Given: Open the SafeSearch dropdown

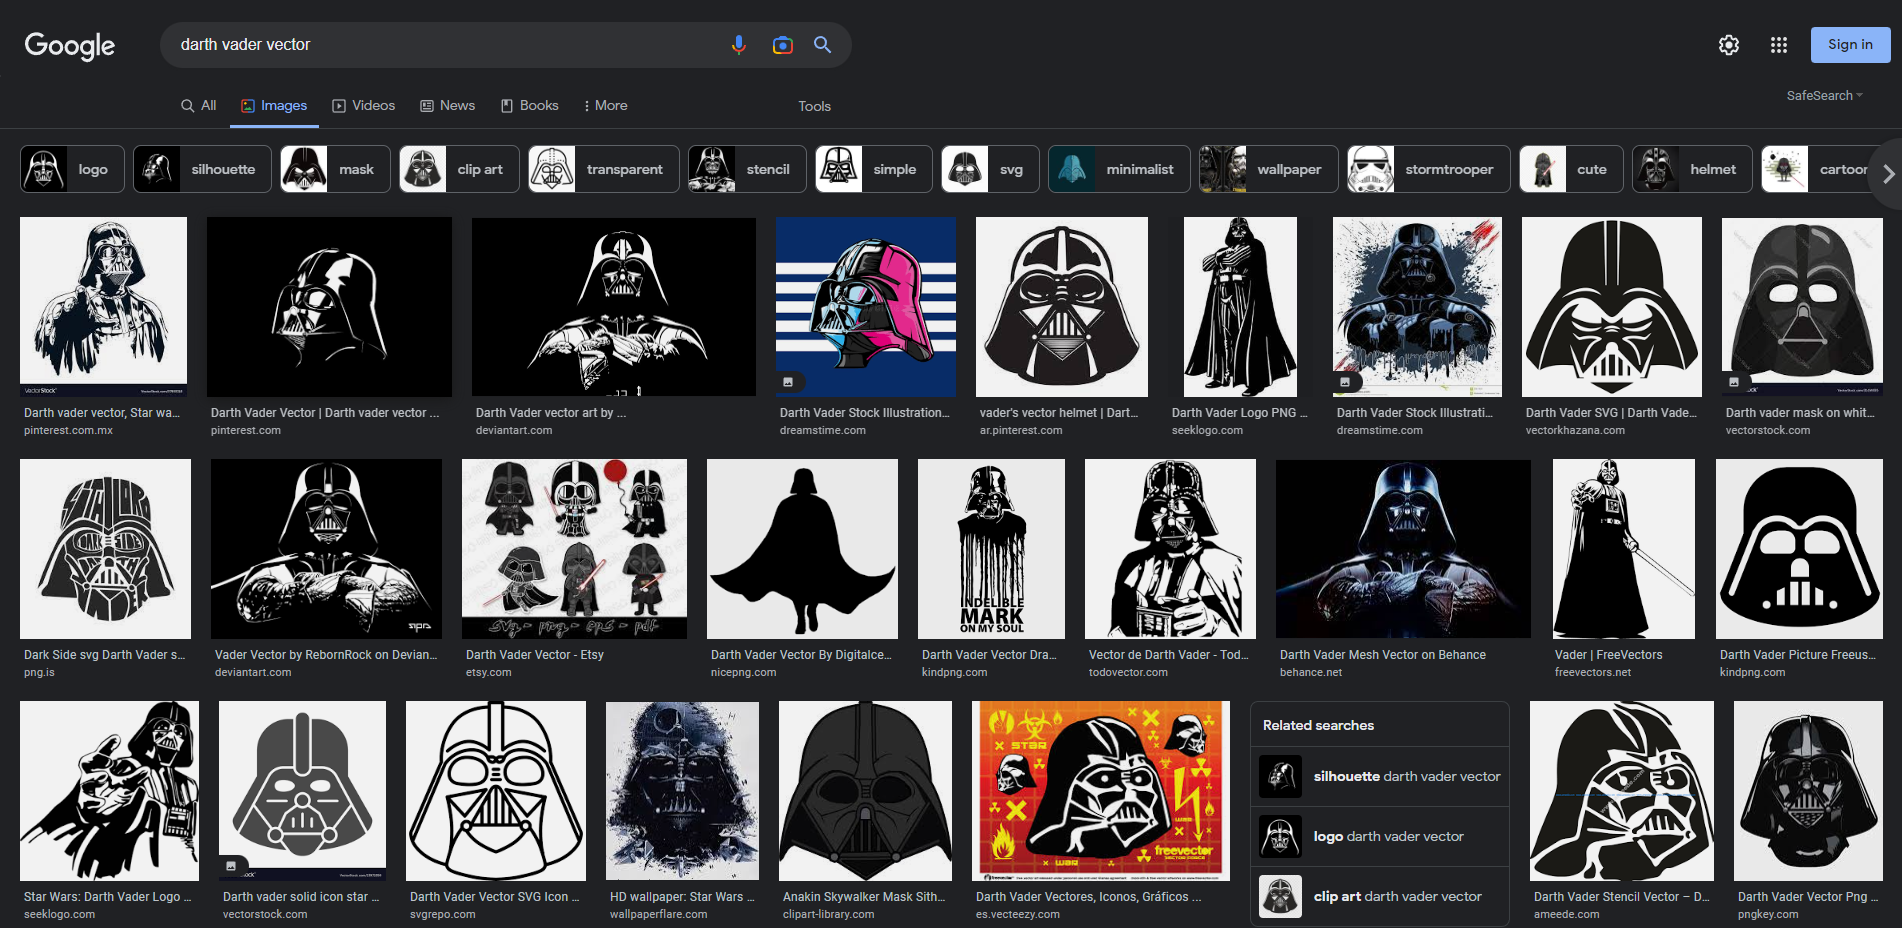Looking at the screenshot, I should (x=1824, y=96).
